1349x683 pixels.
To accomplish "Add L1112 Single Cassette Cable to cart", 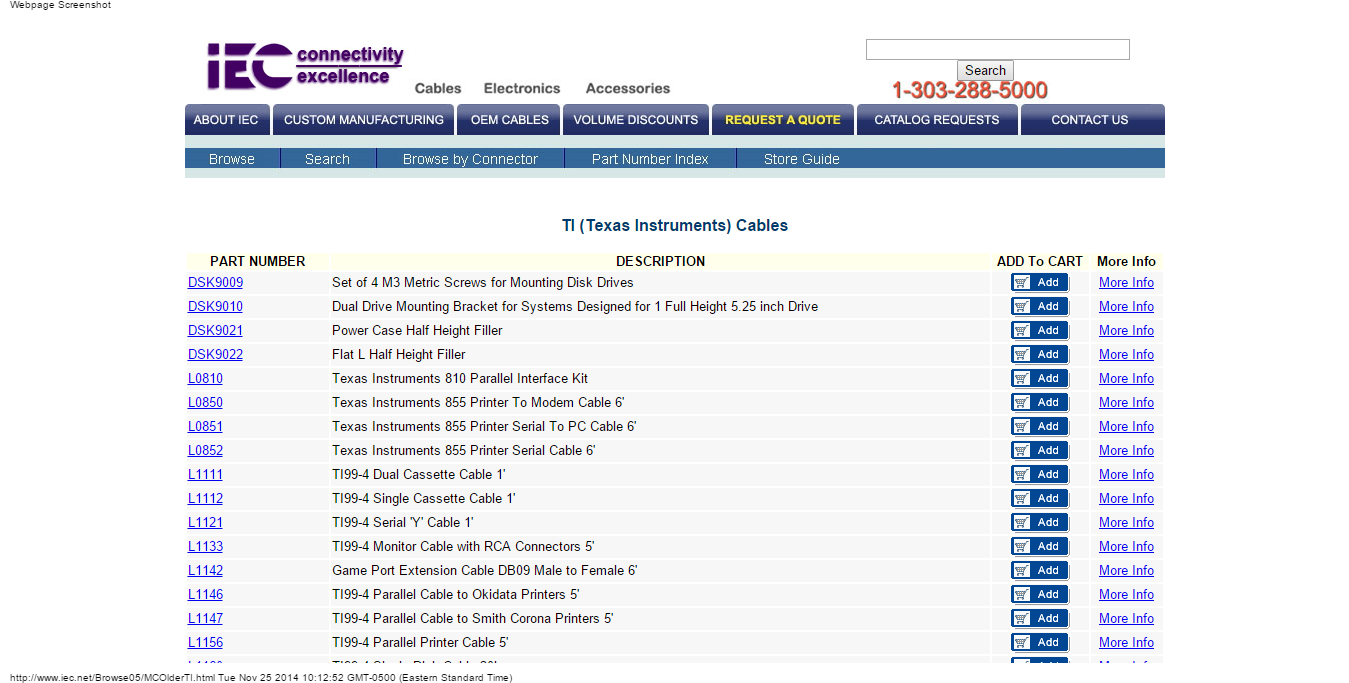I will (1039, 498).
